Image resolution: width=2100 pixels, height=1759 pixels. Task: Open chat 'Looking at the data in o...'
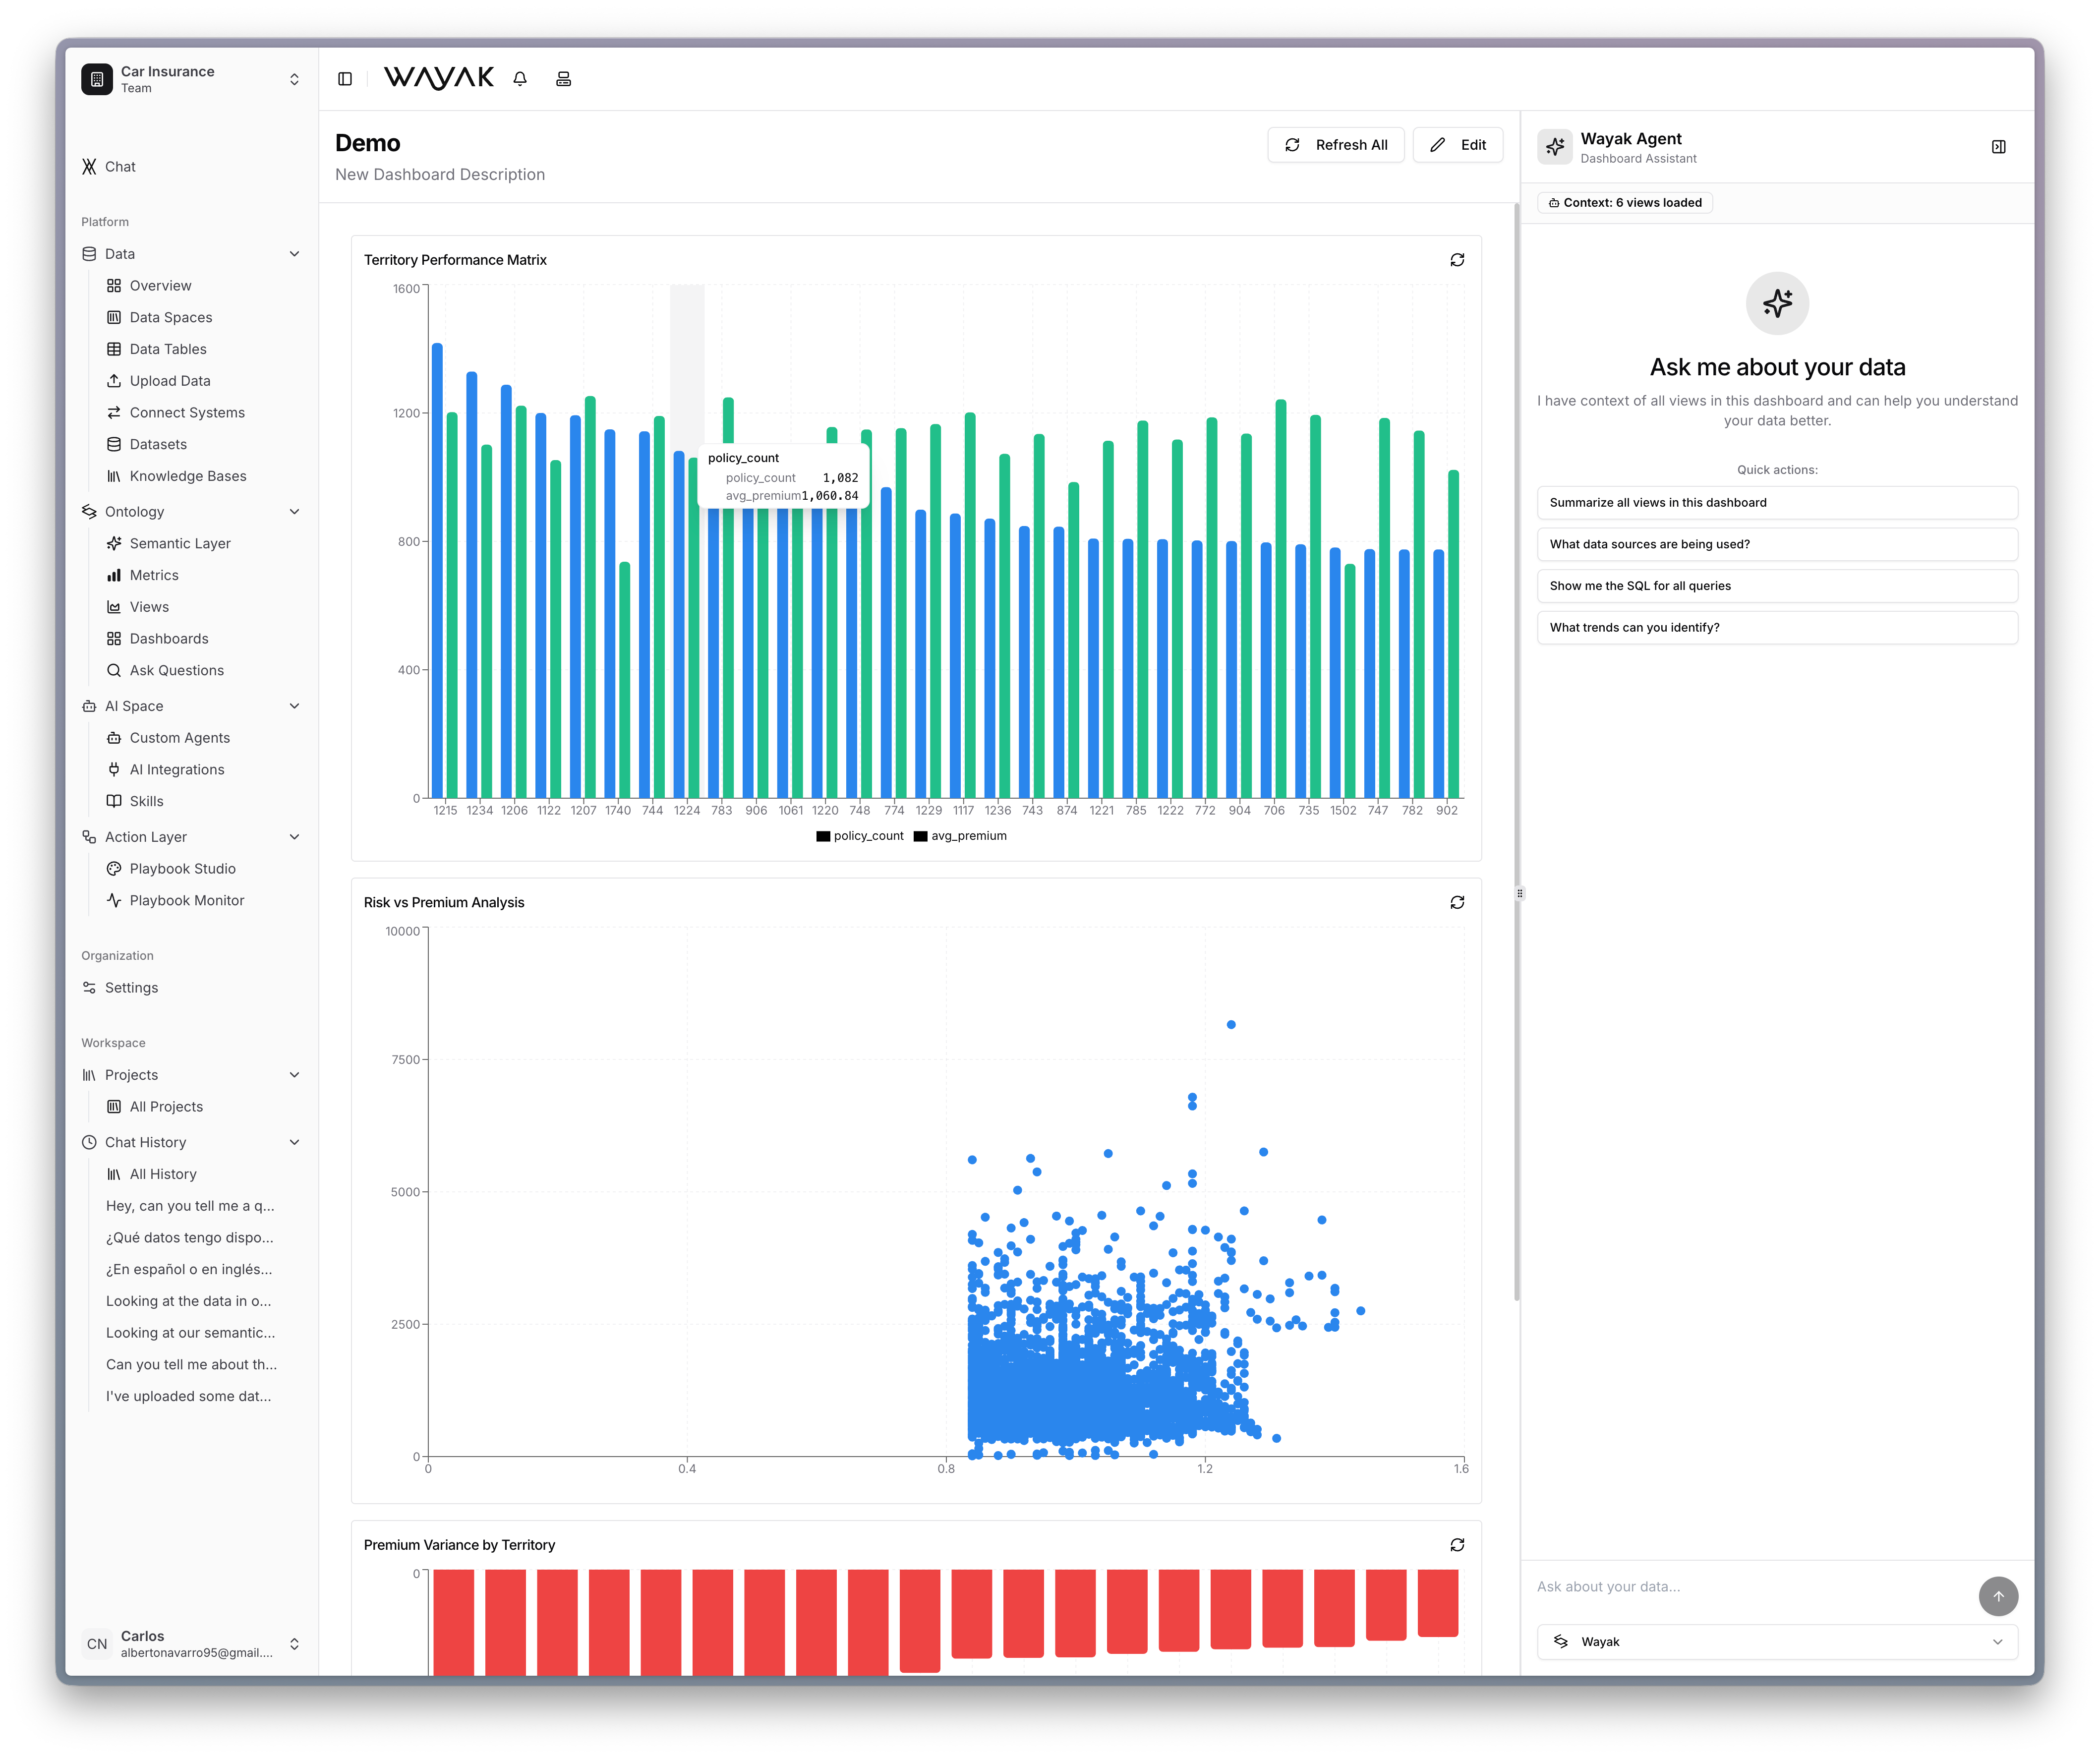point(188,1302)
